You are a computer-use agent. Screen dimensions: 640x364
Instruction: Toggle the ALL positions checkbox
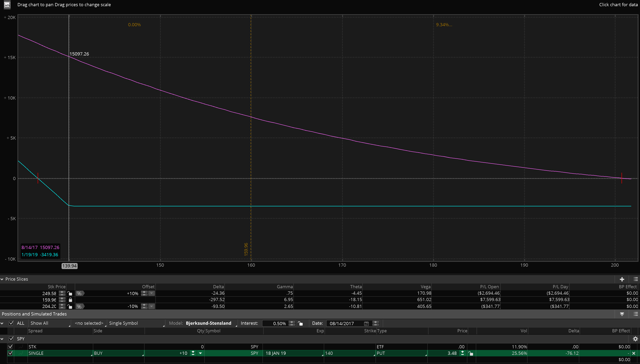click(x=11, y=323)
